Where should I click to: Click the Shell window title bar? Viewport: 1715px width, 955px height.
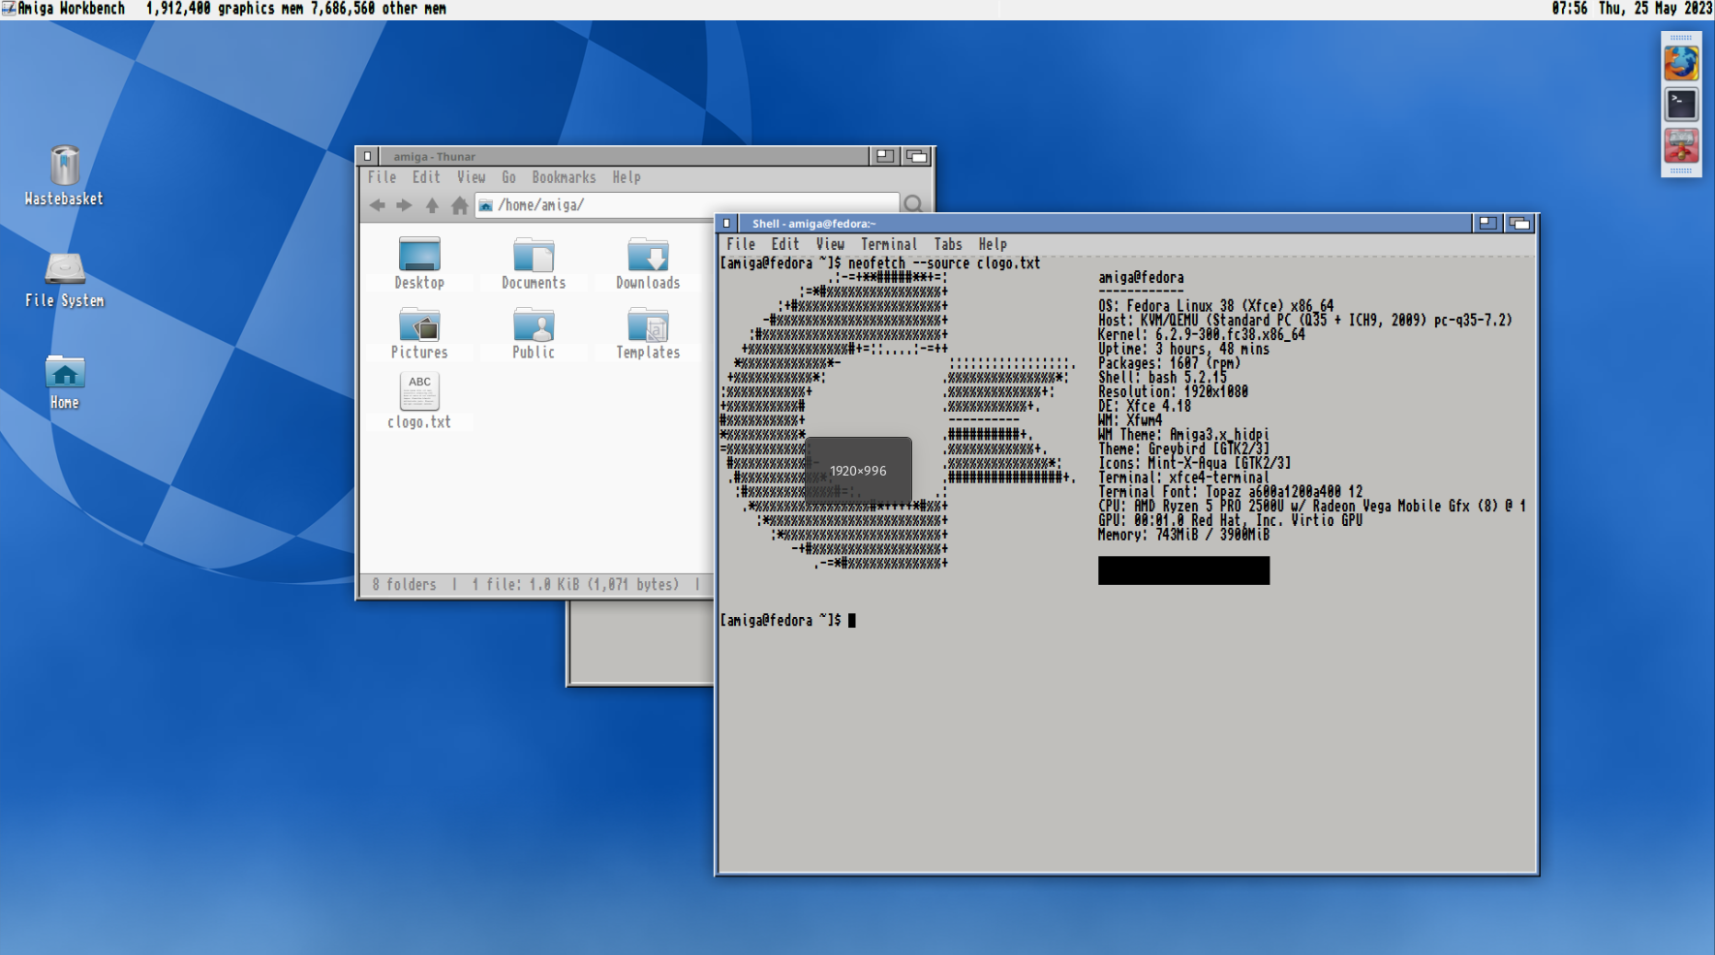click(1105, 223)
